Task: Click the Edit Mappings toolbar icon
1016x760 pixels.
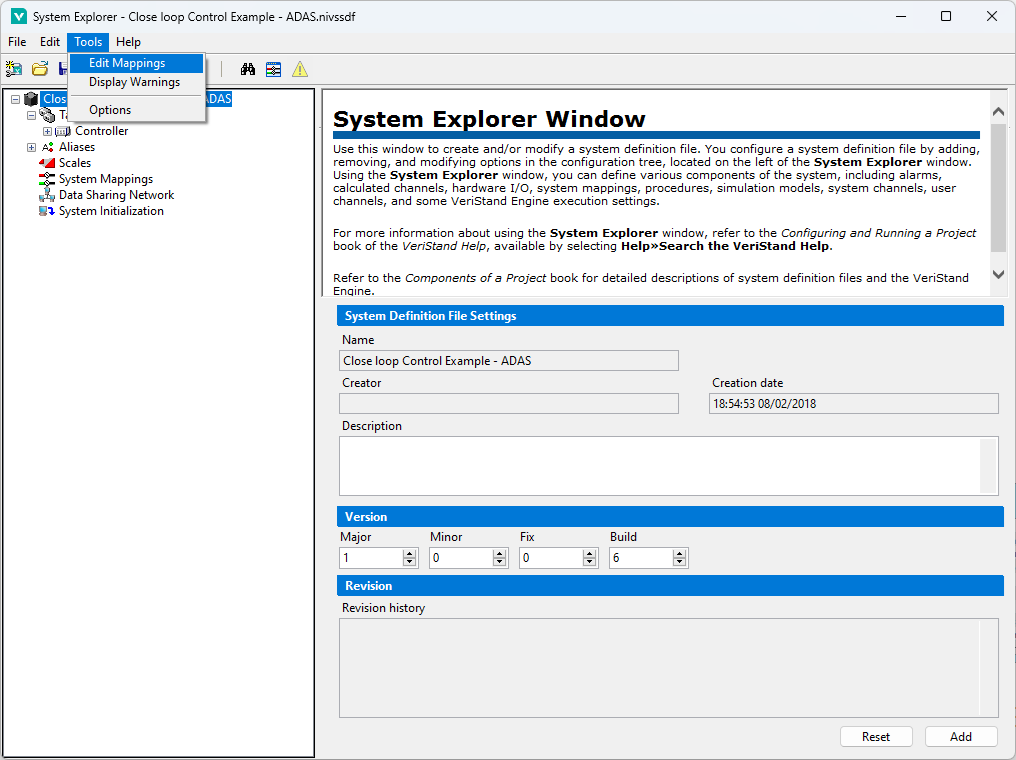Action: coord(273,69)
